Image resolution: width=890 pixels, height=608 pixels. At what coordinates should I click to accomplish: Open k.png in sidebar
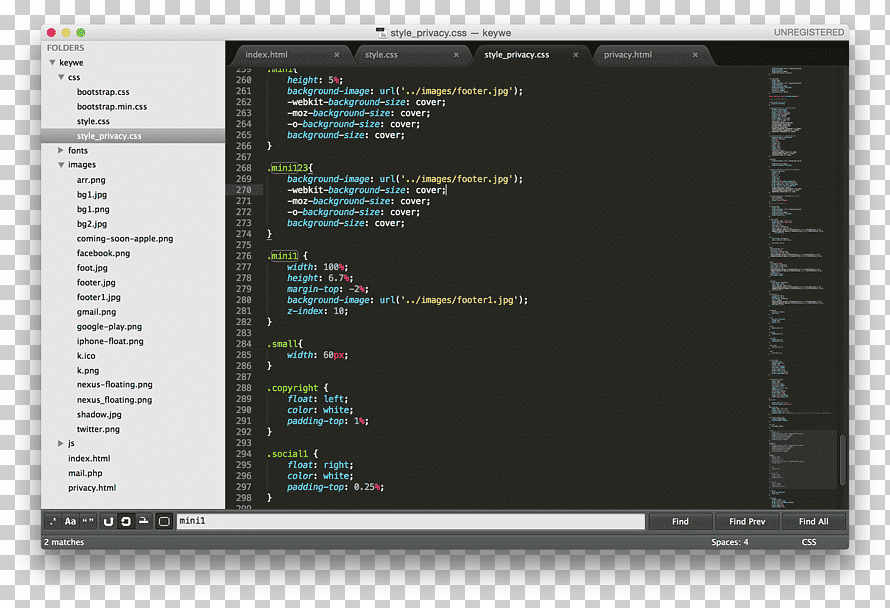coord(88,371)
